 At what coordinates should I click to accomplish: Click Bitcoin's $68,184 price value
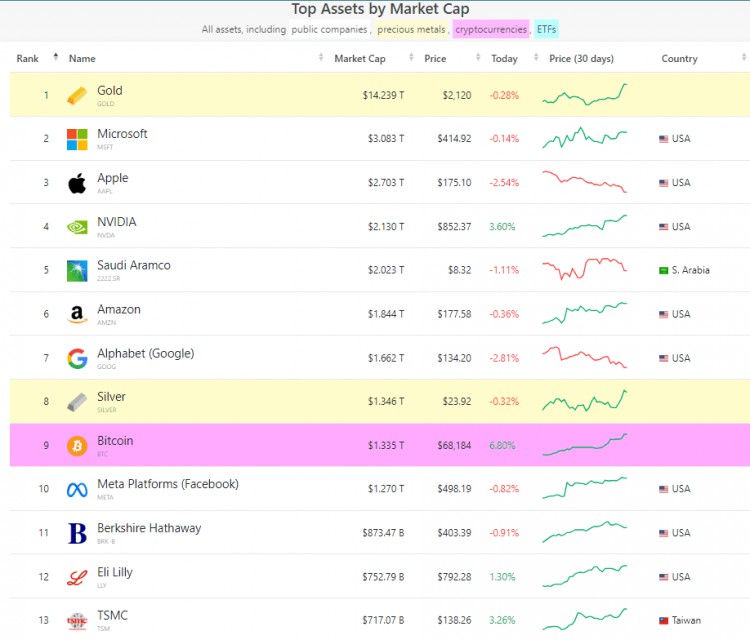click(x=454, y=446)
